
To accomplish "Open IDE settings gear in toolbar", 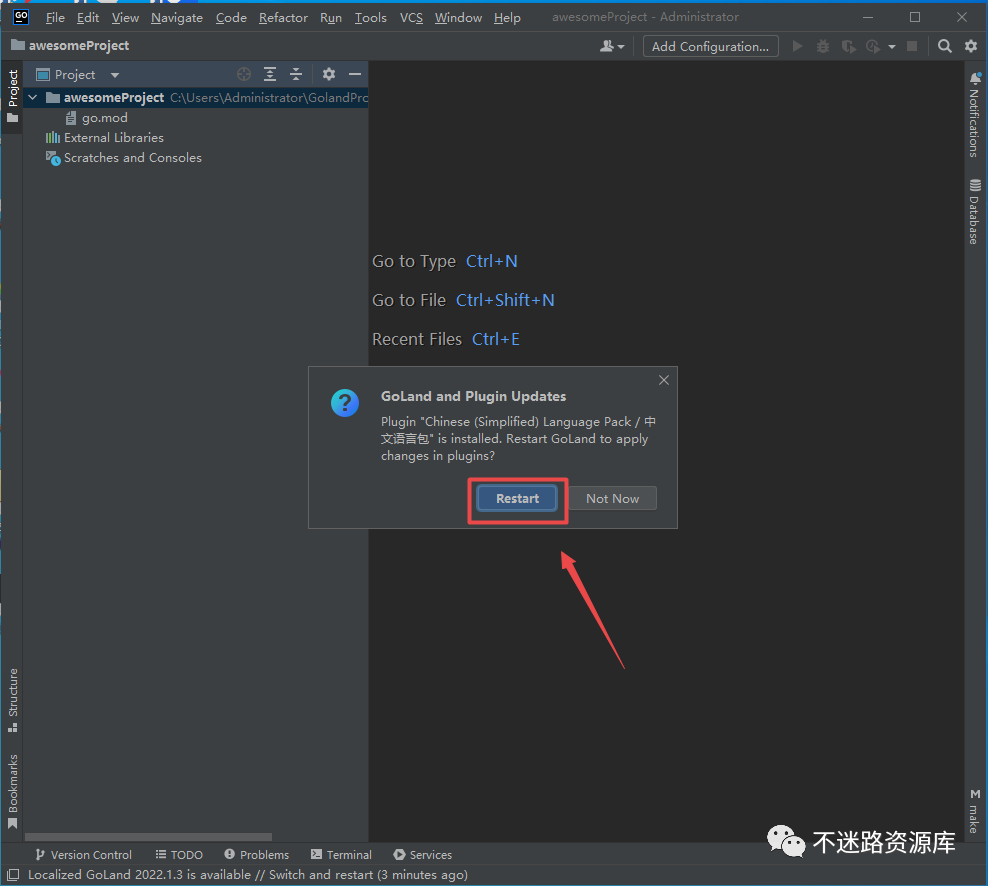I will [x=971, y=46].
